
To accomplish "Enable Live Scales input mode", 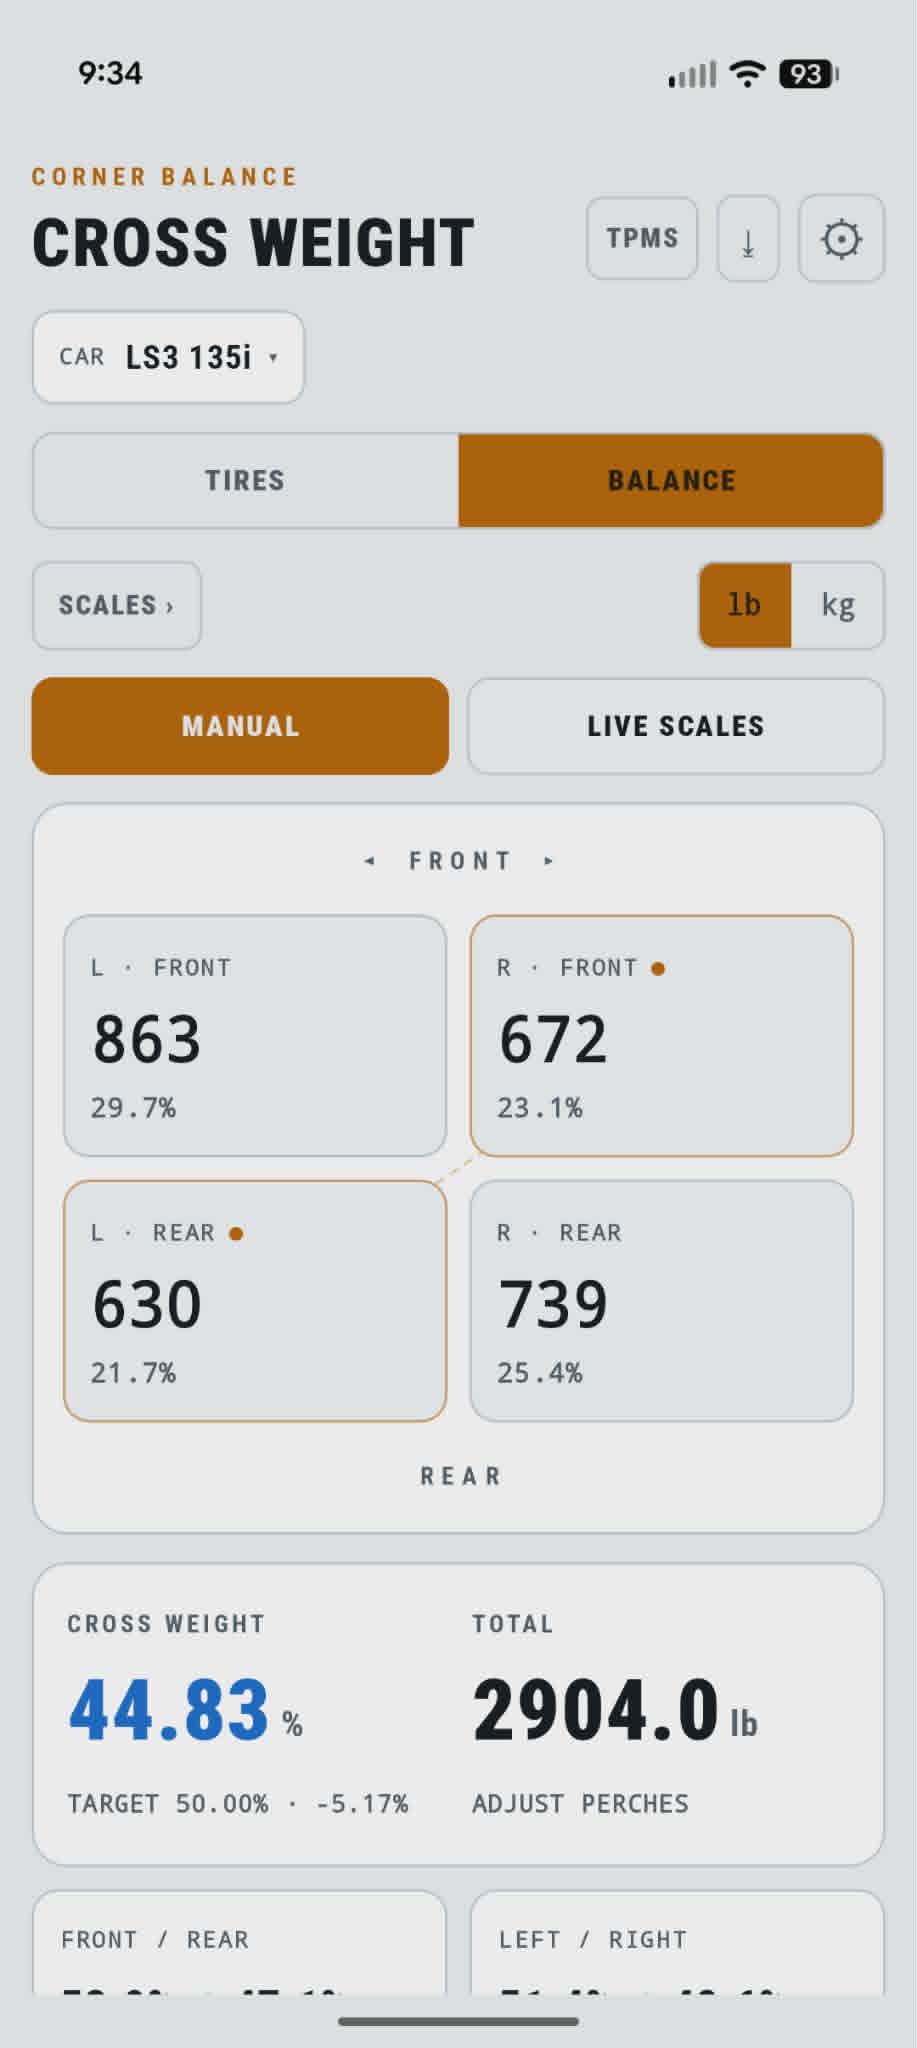I will (676, 726).
